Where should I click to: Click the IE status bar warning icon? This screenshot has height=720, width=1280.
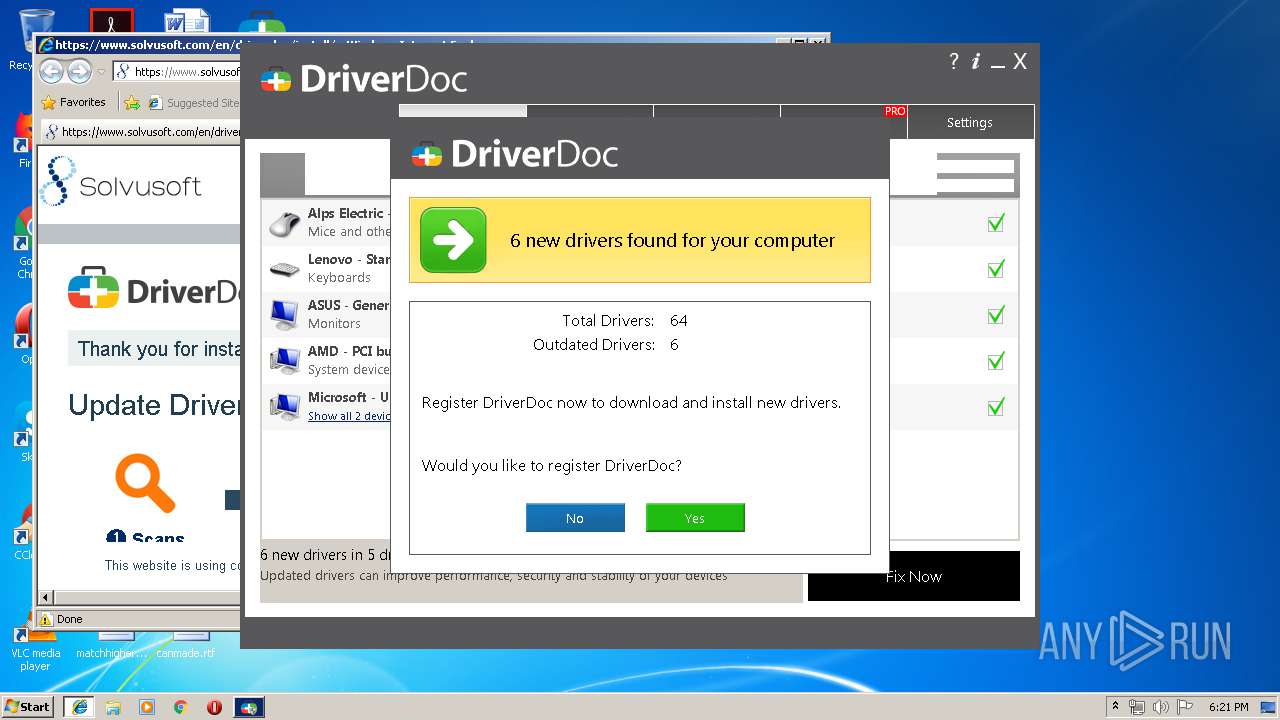[x=45, y=619]
